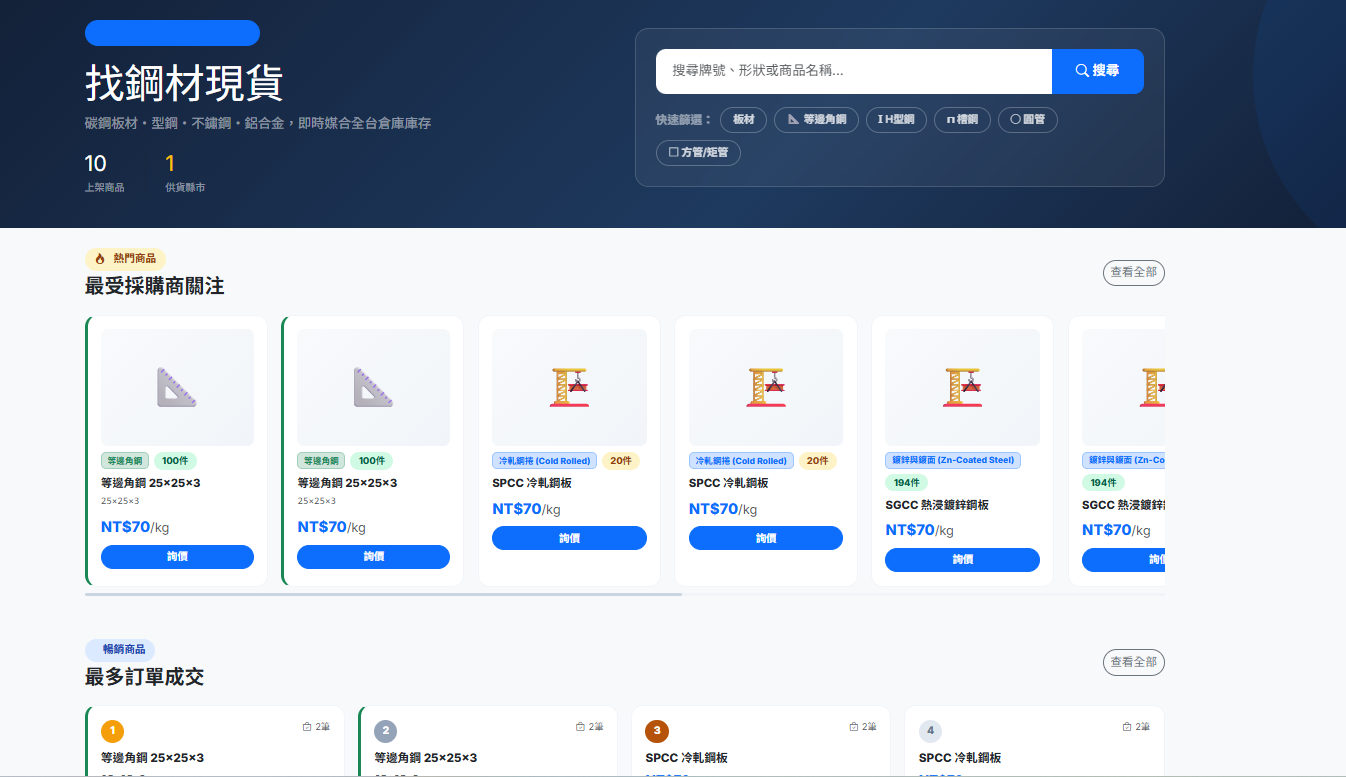The image size is (1346, 777).
Task: Click the order count icon on rank 2 card
Action: coord(580,727)
